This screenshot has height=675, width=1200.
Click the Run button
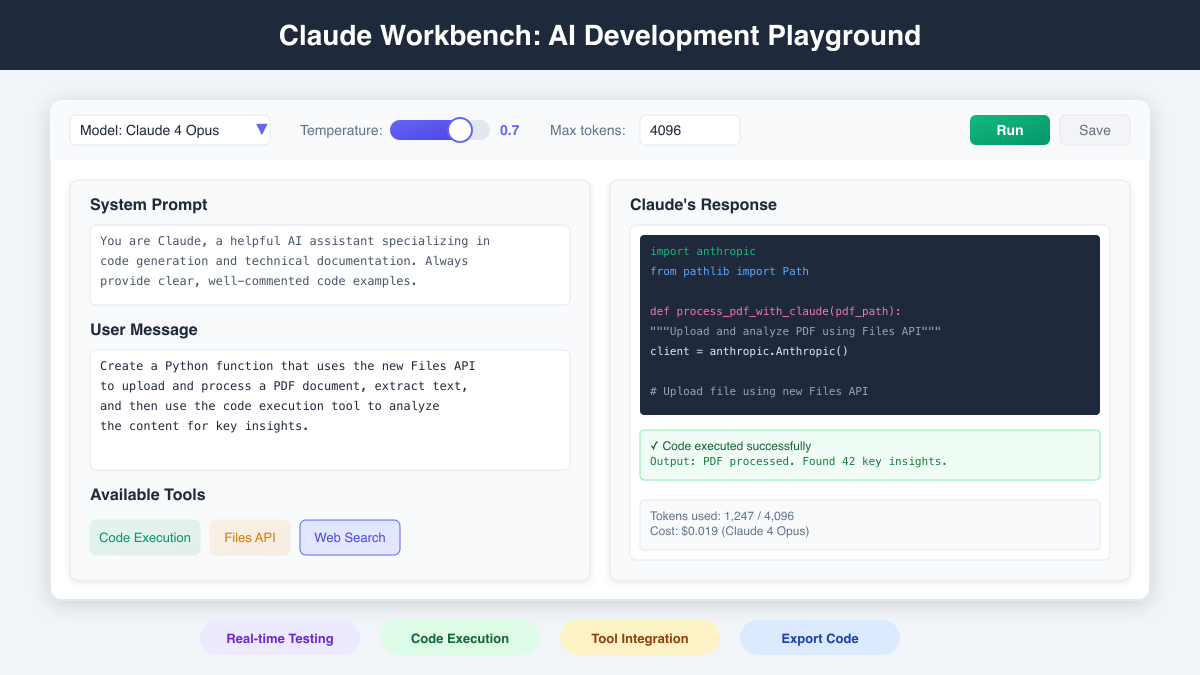pos(1009,130)
